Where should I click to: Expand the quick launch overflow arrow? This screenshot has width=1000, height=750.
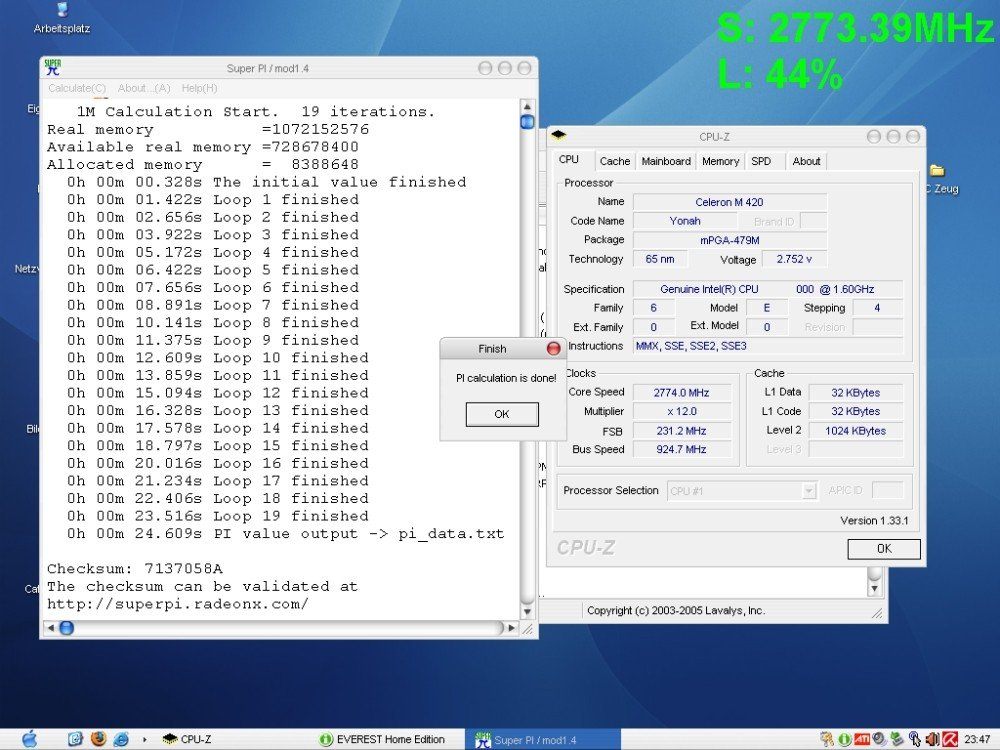pyautogui.click(x=144, y=740)
